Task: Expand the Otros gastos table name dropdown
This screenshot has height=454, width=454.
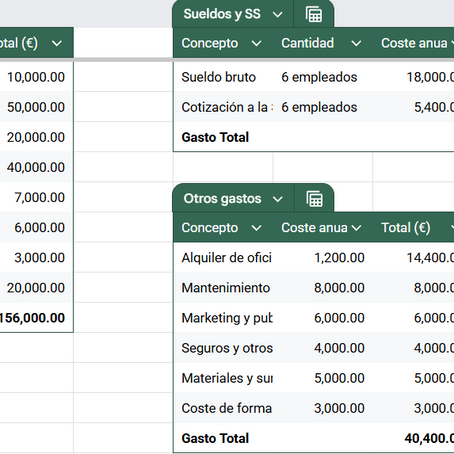Action: (x=277, y=199)
